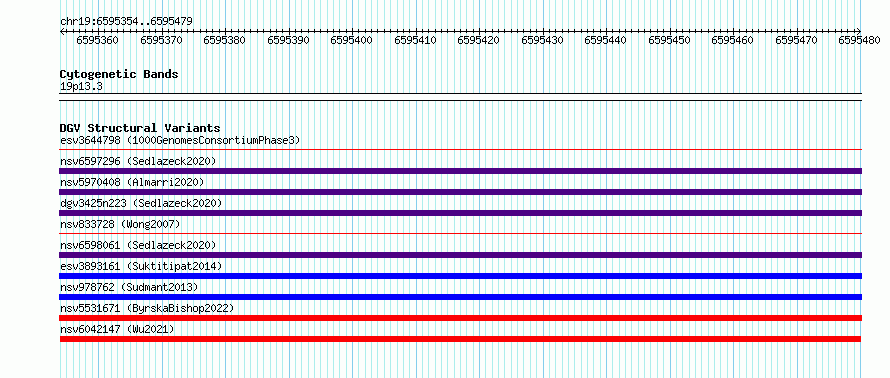This screenshot has height=378, width=890.
Task: Click ruler position 6595380
Action: coord(225,40)
